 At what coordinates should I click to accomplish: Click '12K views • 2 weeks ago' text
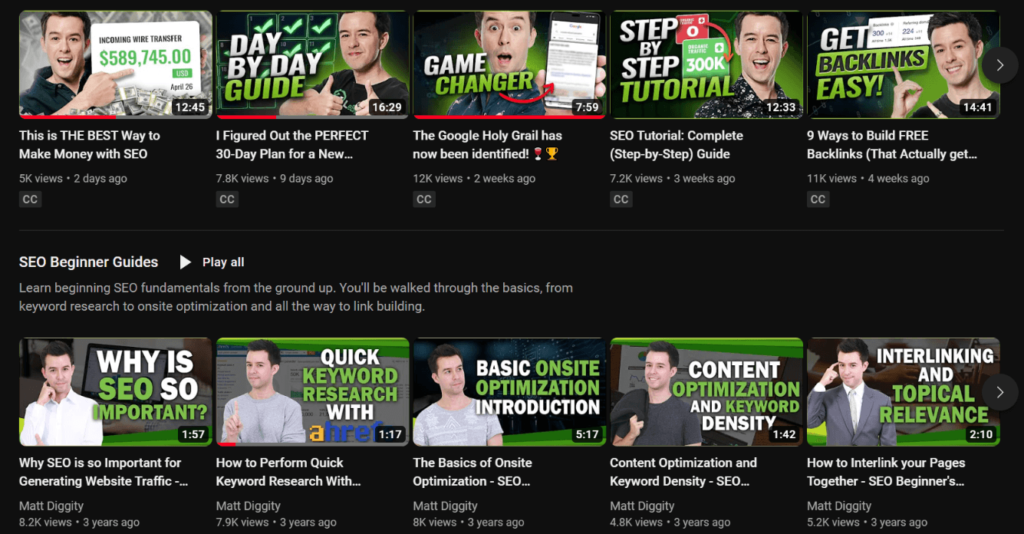pyautogui.click(x=474, y=178)
